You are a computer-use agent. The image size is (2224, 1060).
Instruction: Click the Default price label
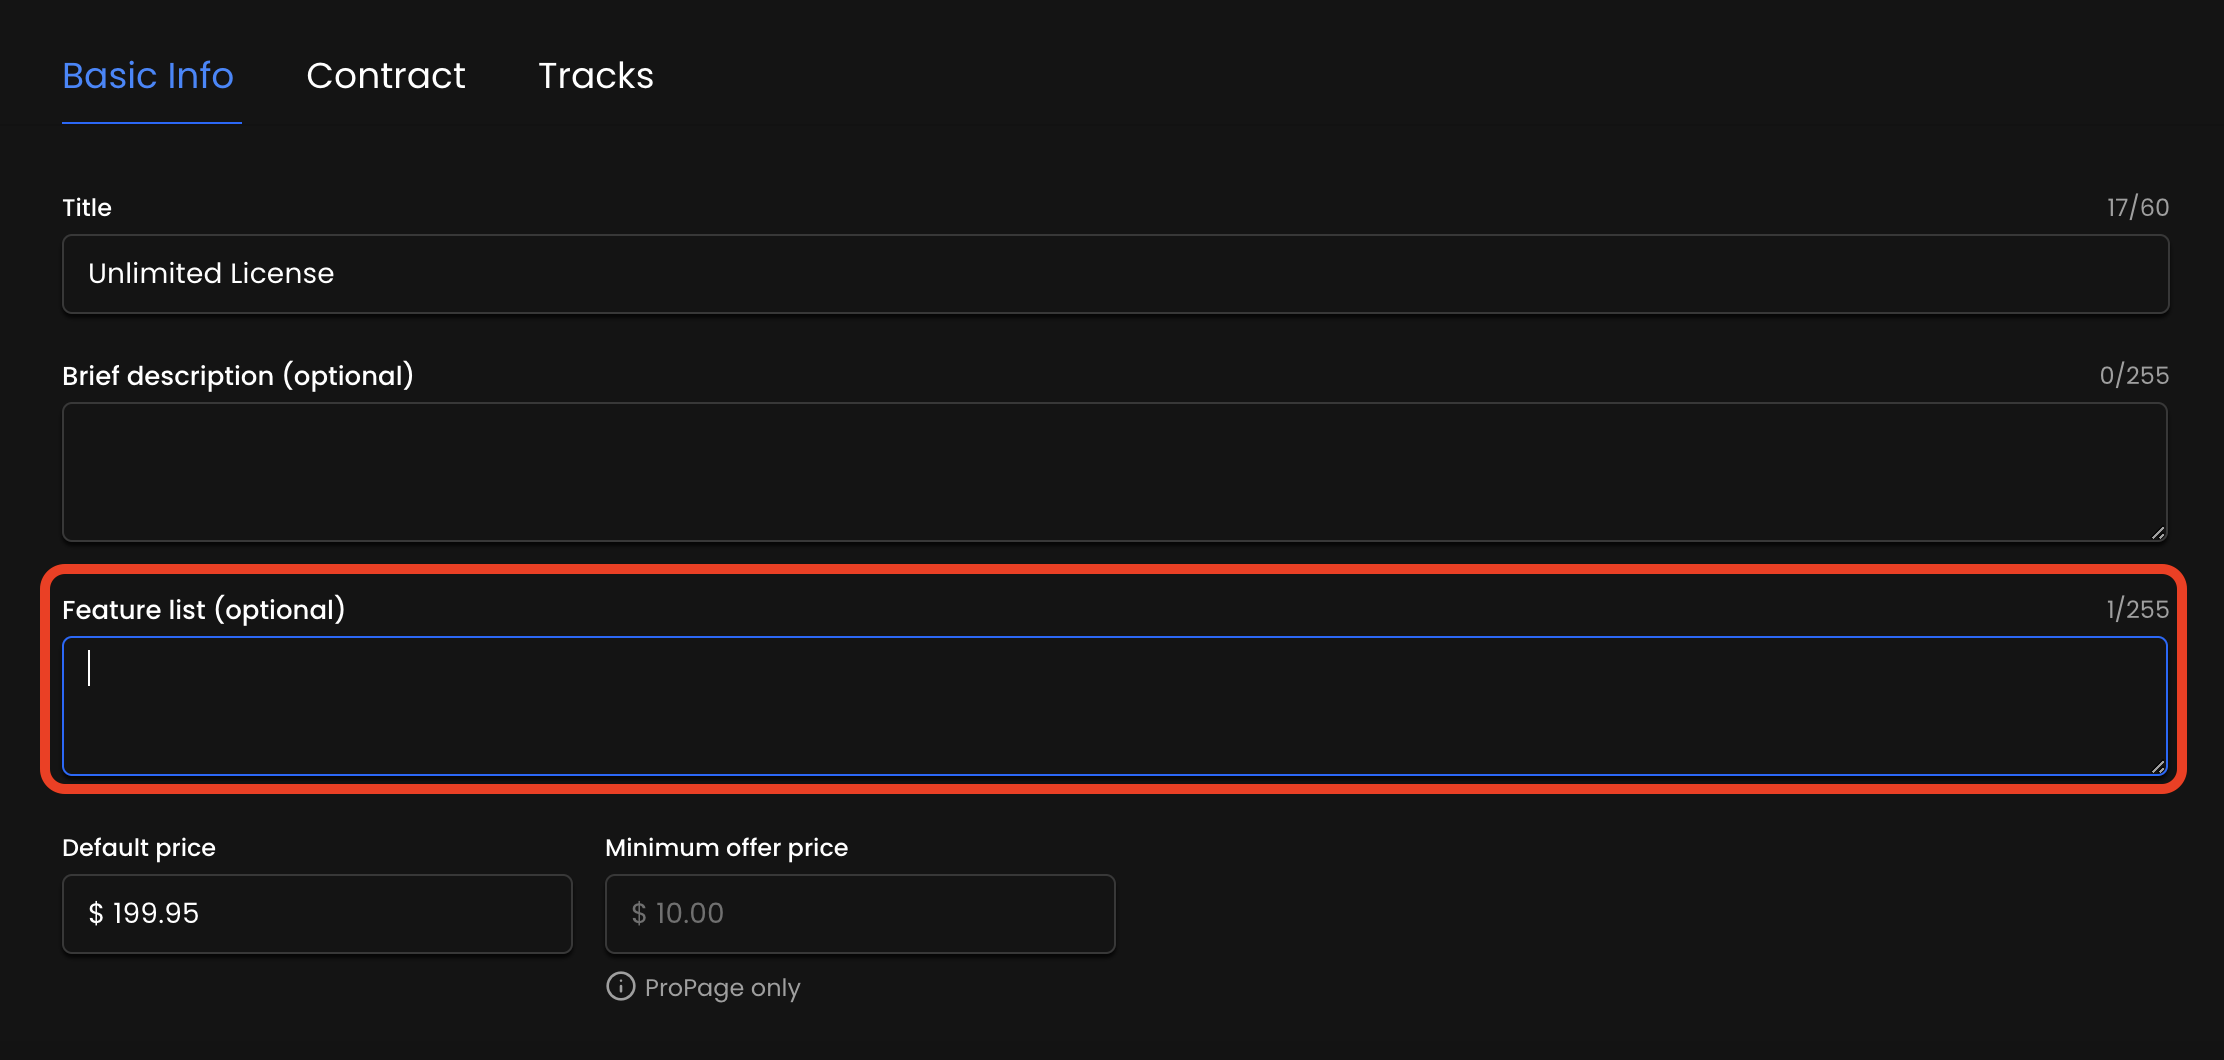(139, 848)
